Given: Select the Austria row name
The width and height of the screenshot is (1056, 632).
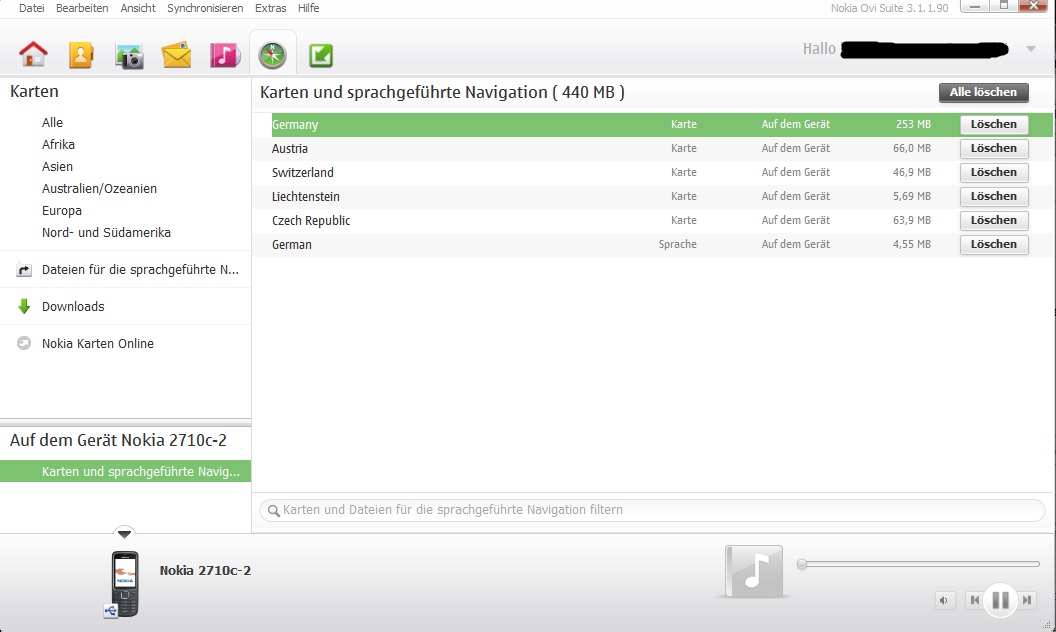Looking at the screenshot, I should (x=290, y=148).
